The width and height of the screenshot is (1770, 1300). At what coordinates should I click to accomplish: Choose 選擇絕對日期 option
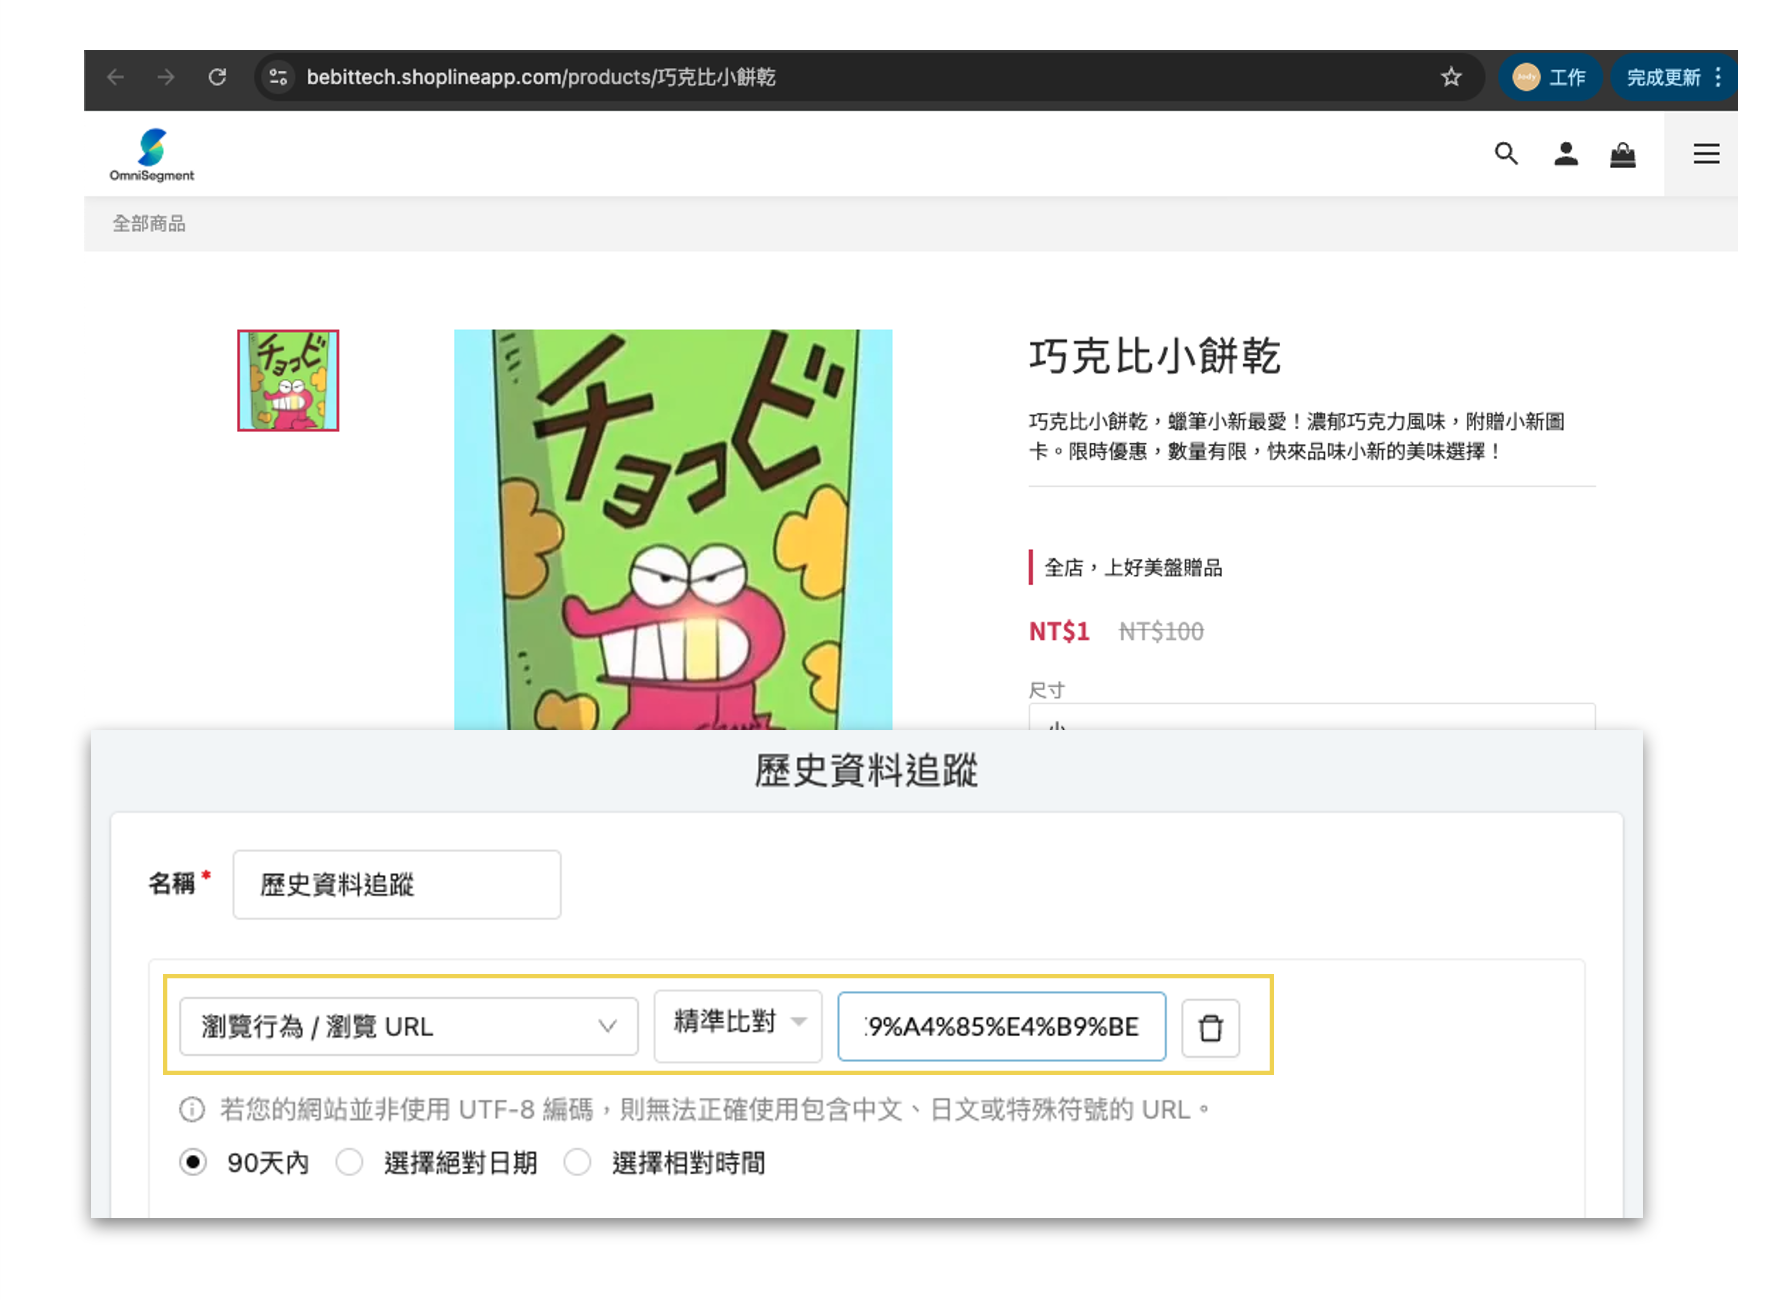coord(350,1162)
